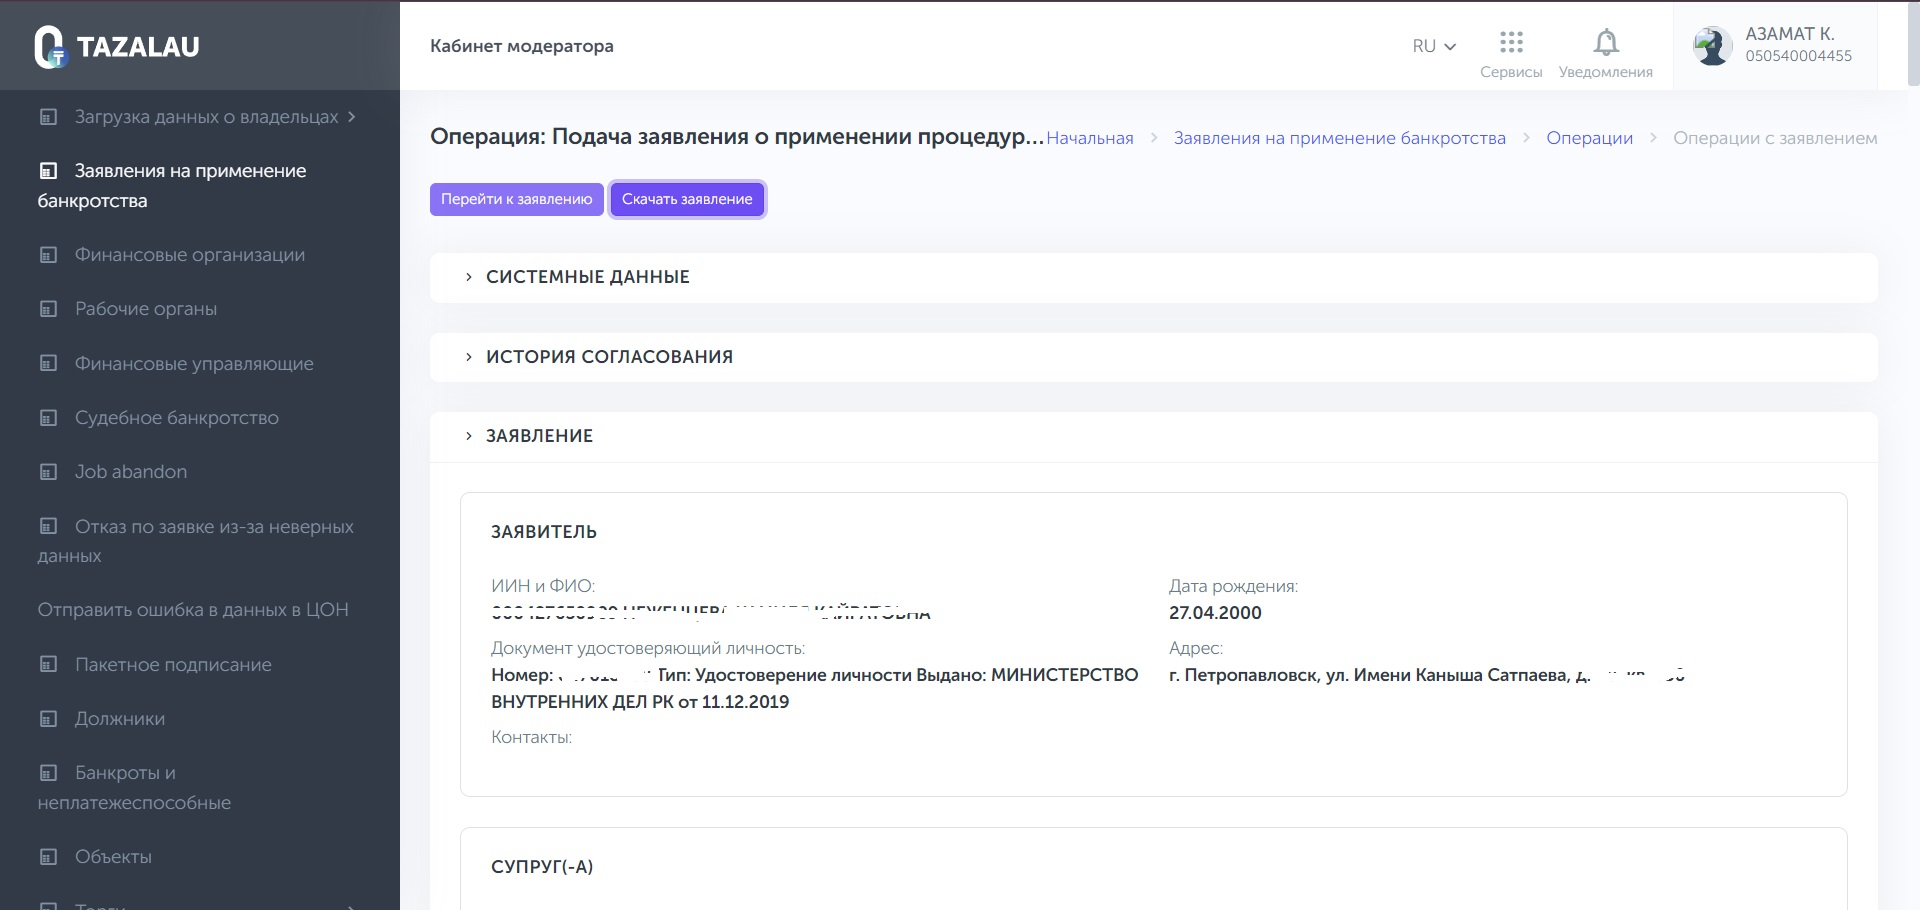1920x910 pixels.
Task: Click the icon beside Должники
Action: point(48,719)
